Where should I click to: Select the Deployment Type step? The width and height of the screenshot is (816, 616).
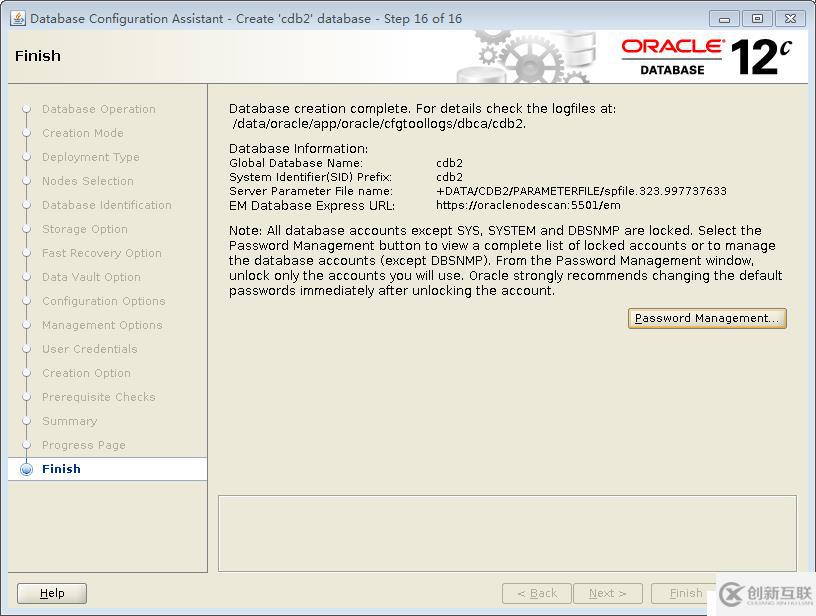[91, 157]
